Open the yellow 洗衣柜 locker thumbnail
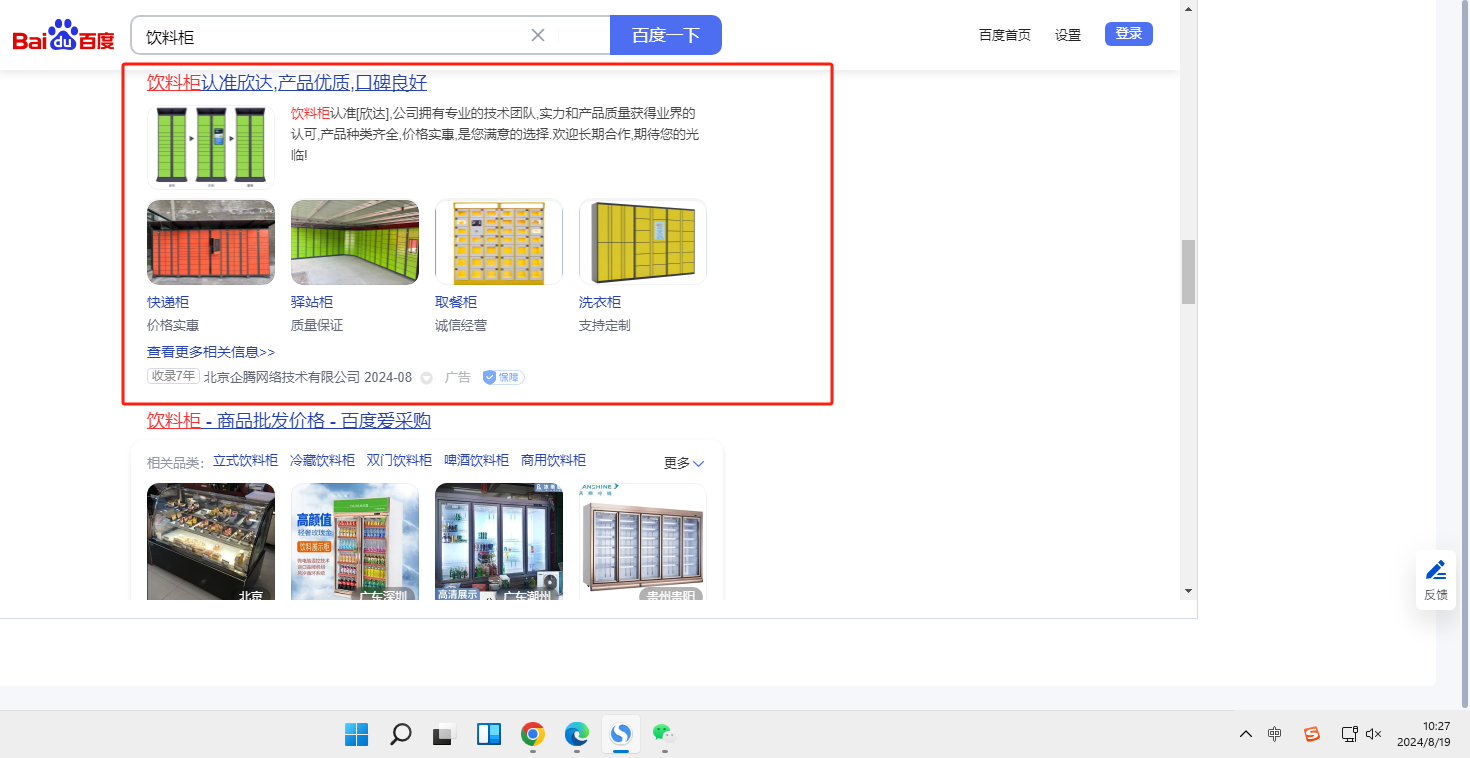 pyautogui.click(x=643, y=242)
